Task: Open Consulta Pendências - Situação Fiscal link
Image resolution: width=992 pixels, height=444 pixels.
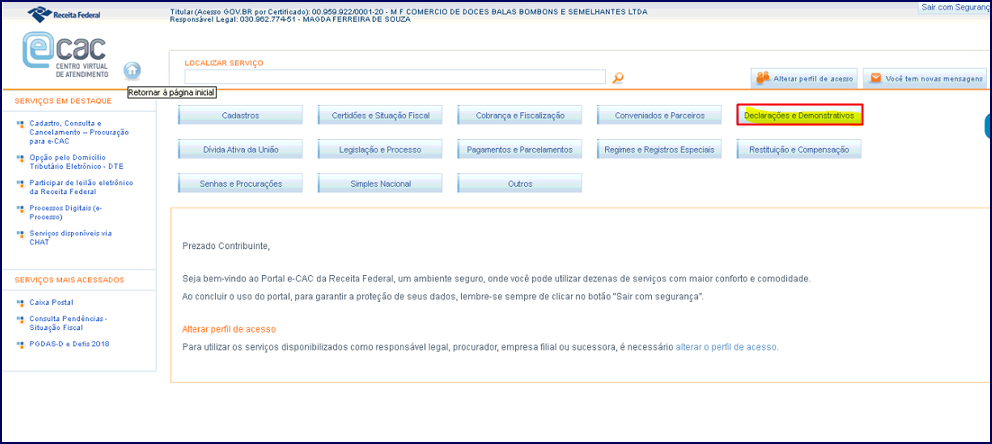Action: [x=68, y=323]
